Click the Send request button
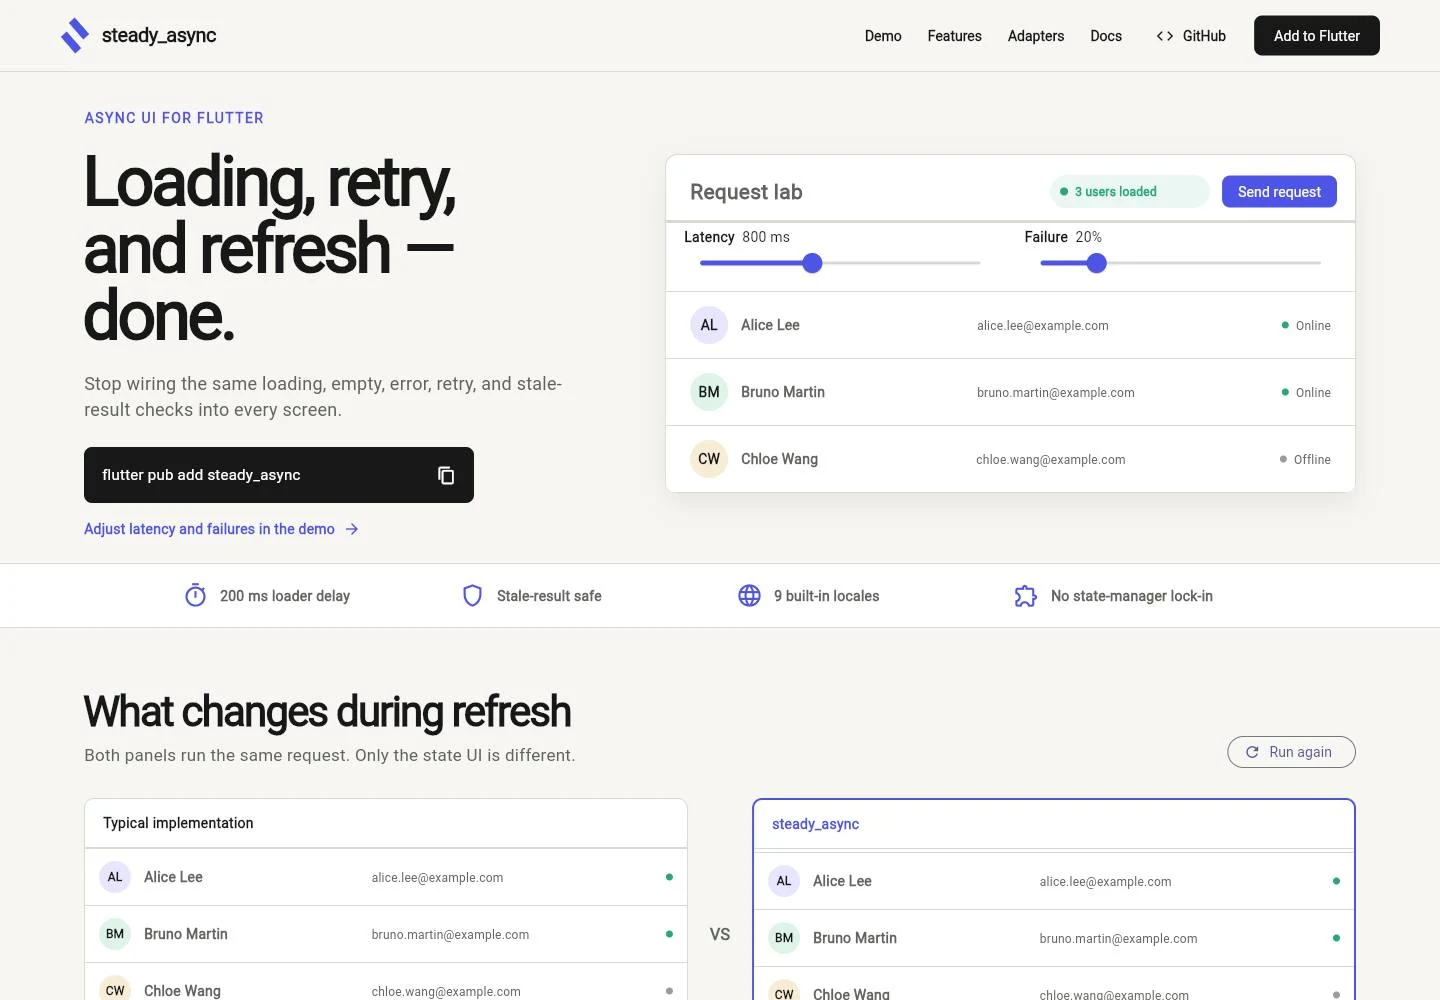Screen dimensions: 1440x1000 coord(1279,192)
